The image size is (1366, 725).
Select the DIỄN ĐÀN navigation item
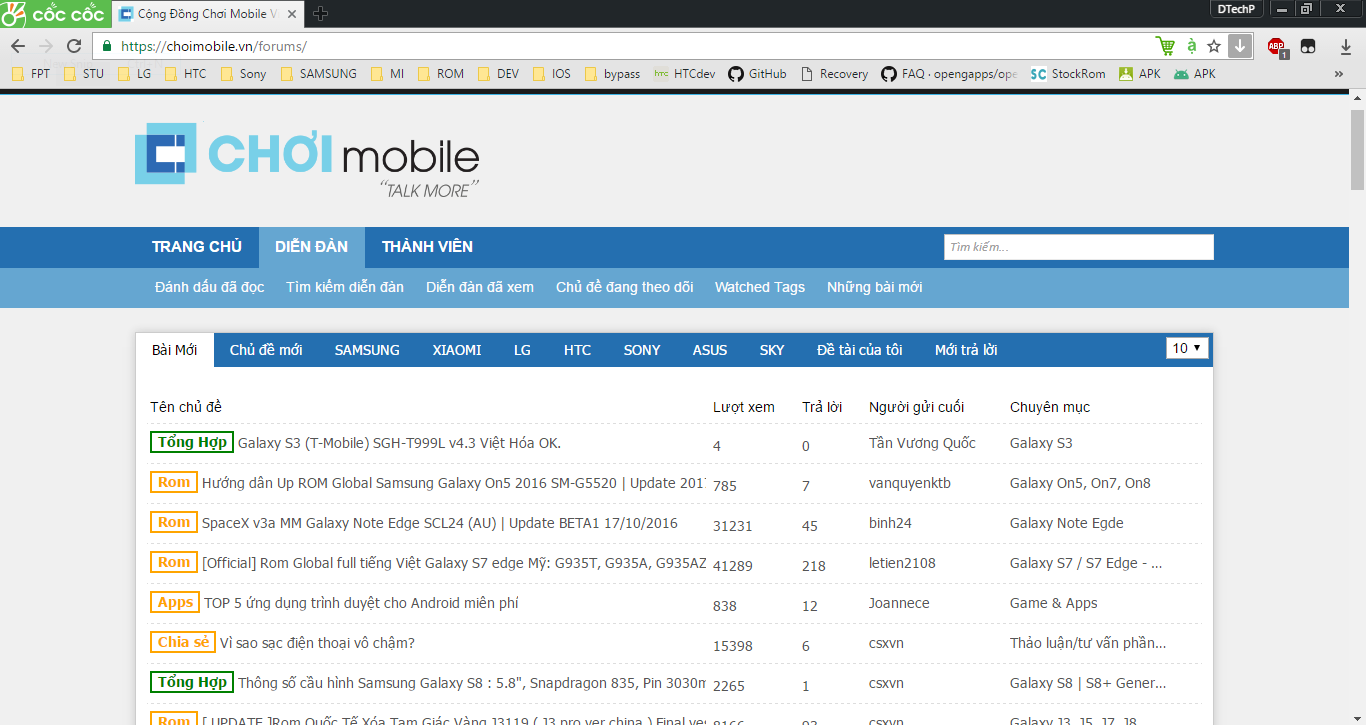click(312, 247)
